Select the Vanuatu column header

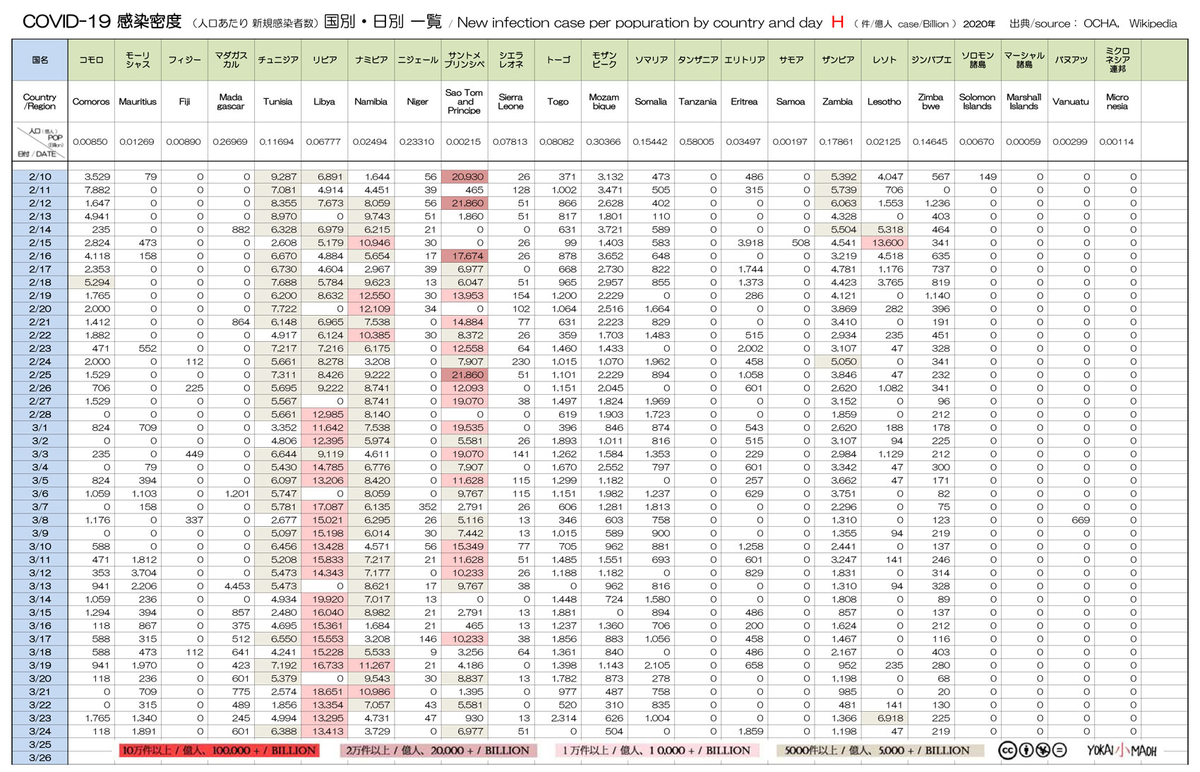pyautogui.click(x=1070, y=102)
